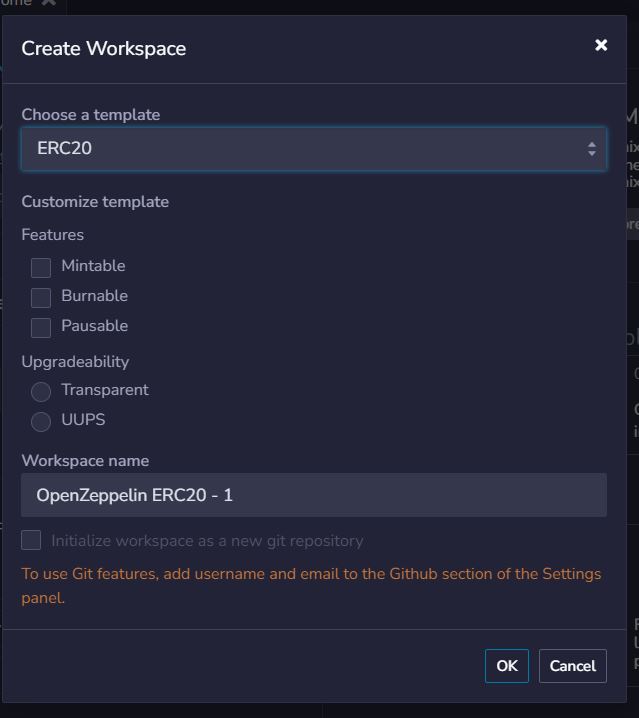
Task: Toggle Initialize workspace as git repository checkbox
Action: (32, 540)
